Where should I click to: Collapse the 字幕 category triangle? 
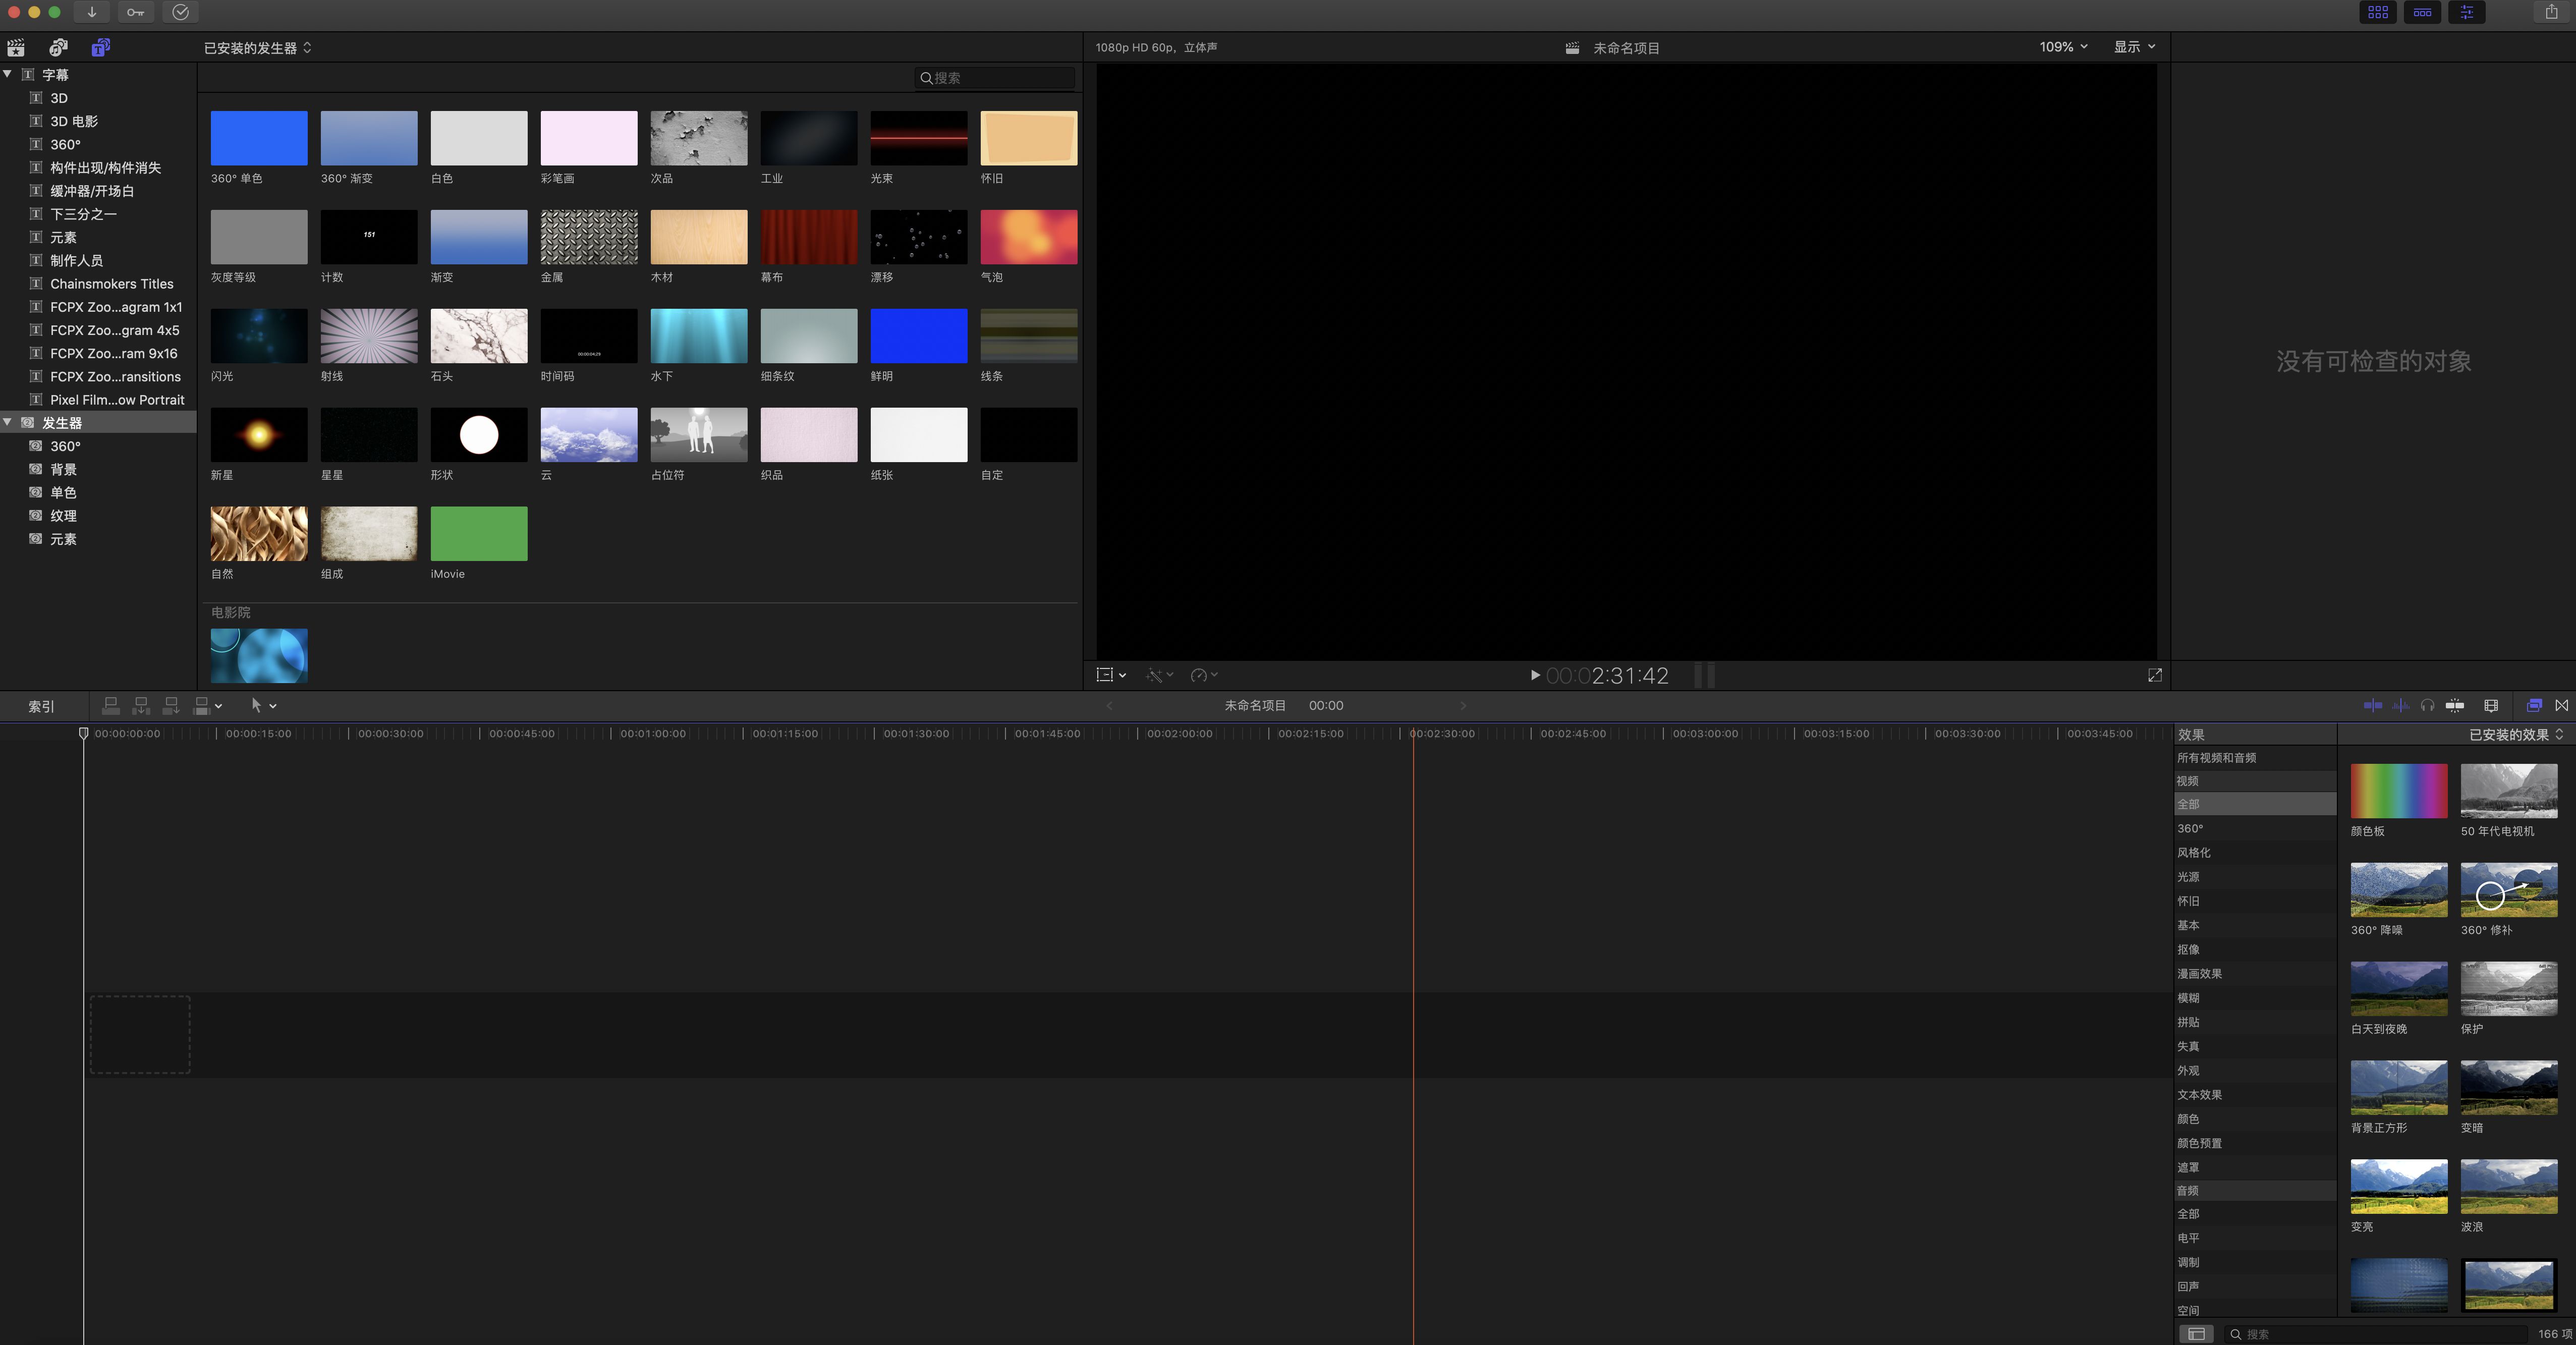click(x=8, y=75)
